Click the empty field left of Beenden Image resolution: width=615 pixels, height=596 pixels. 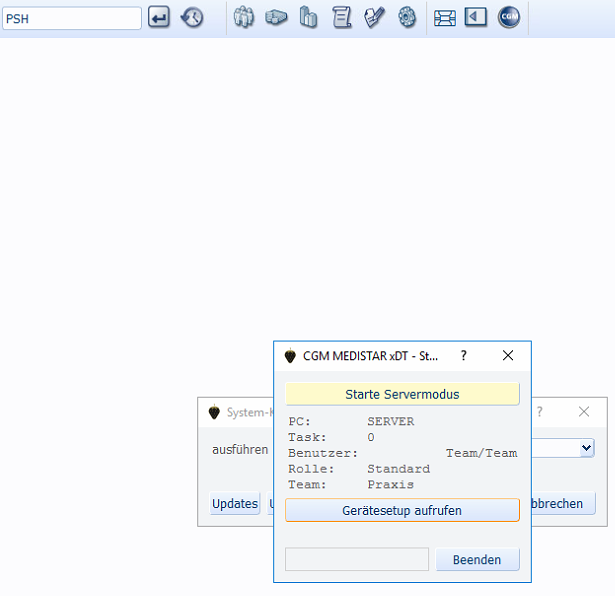tap(356, 560)
